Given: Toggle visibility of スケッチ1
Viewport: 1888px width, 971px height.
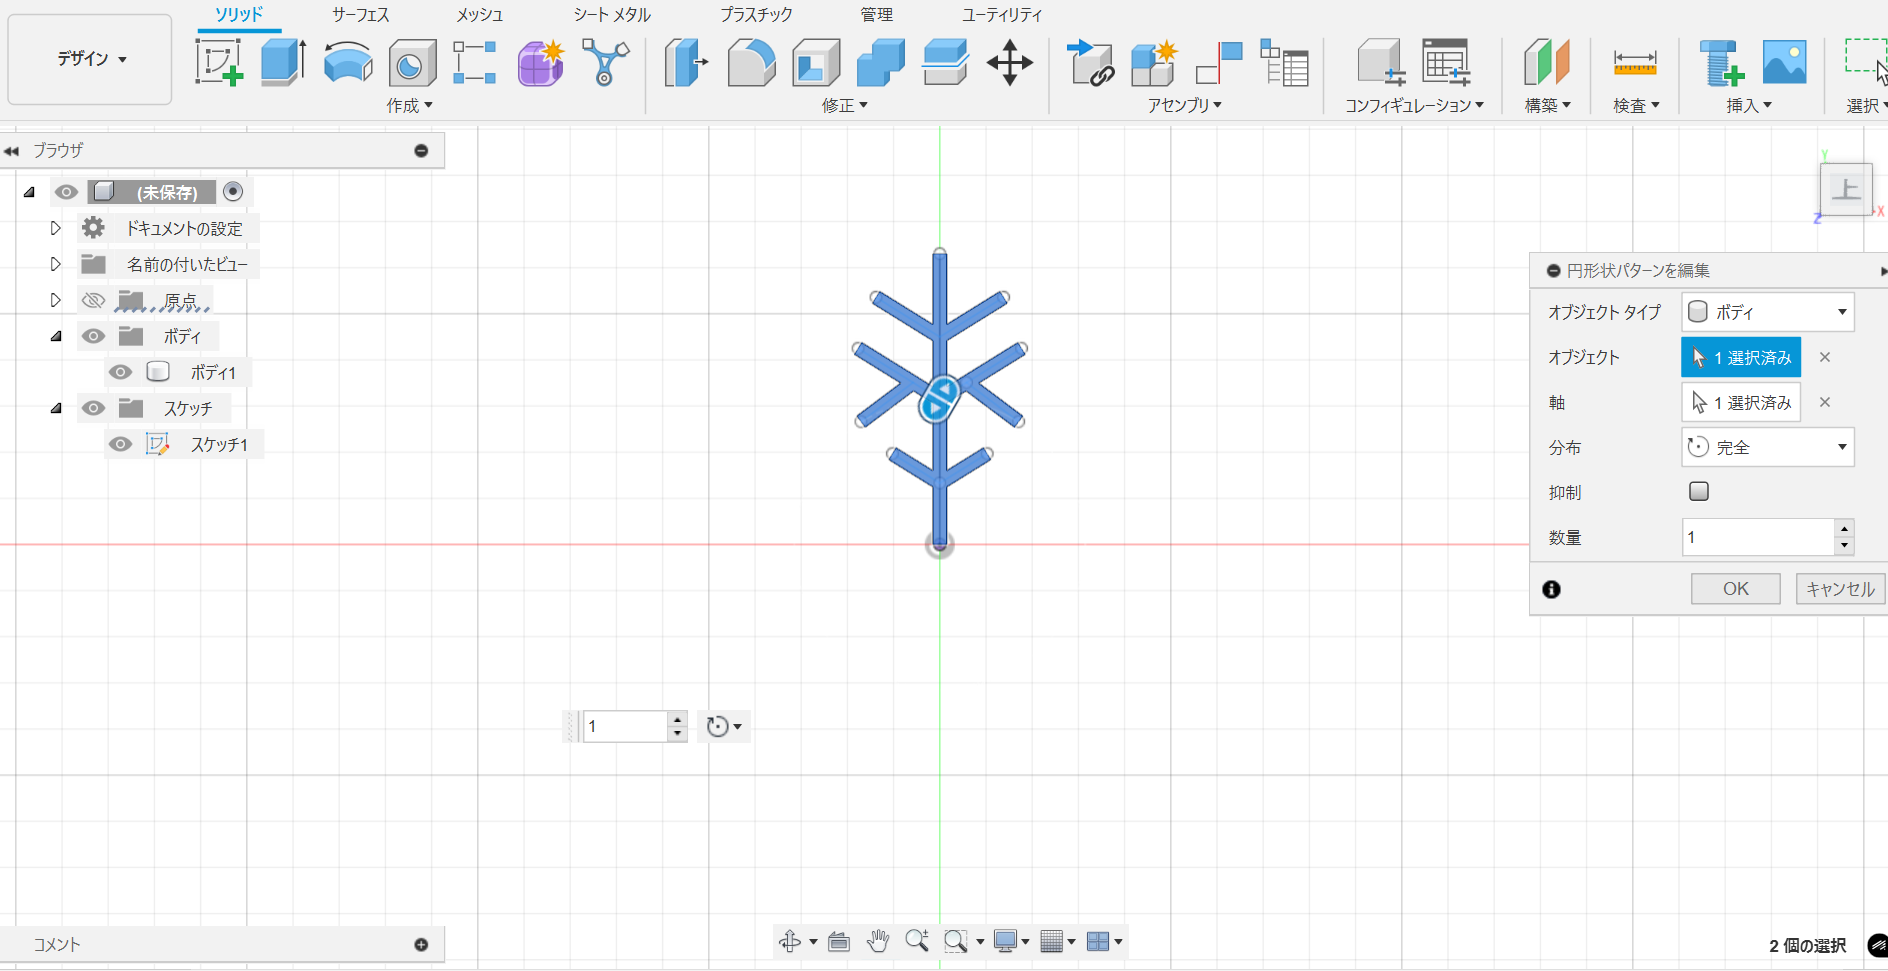Looking at the screenshot, I should (x=120, y=444).
